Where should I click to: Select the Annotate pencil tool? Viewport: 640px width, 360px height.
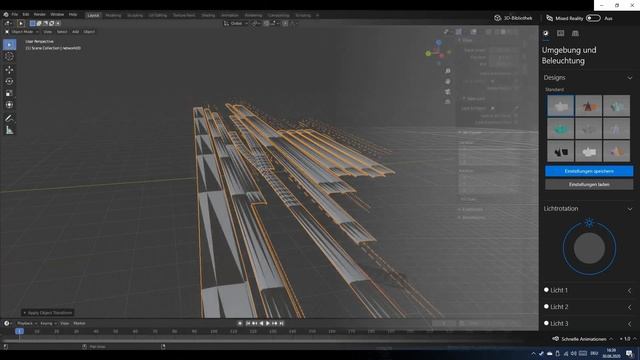(9, 118)
